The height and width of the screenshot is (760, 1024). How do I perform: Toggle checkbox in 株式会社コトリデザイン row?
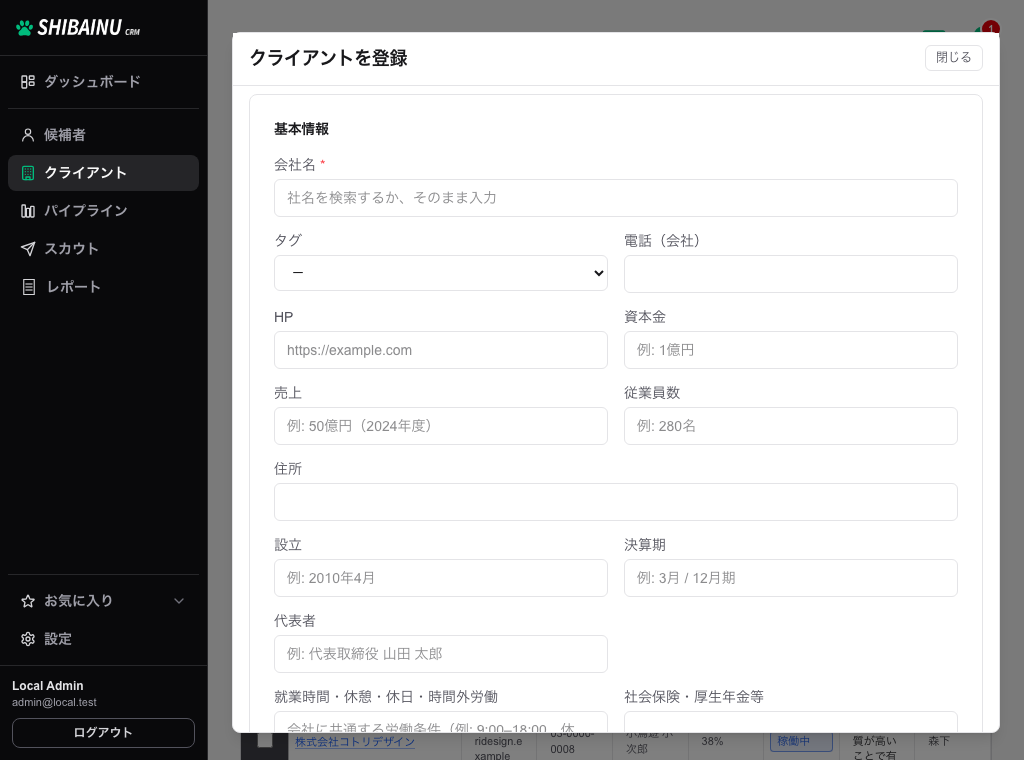(265, 740)
